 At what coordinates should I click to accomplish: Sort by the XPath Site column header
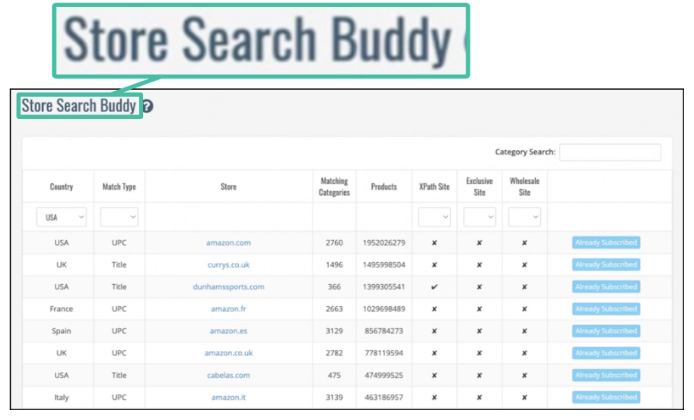pyautogui.click(x=434, y=187)
